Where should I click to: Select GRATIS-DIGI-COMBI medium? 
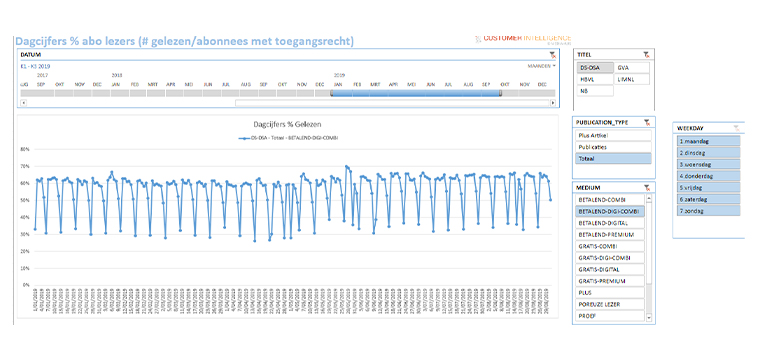610,258
